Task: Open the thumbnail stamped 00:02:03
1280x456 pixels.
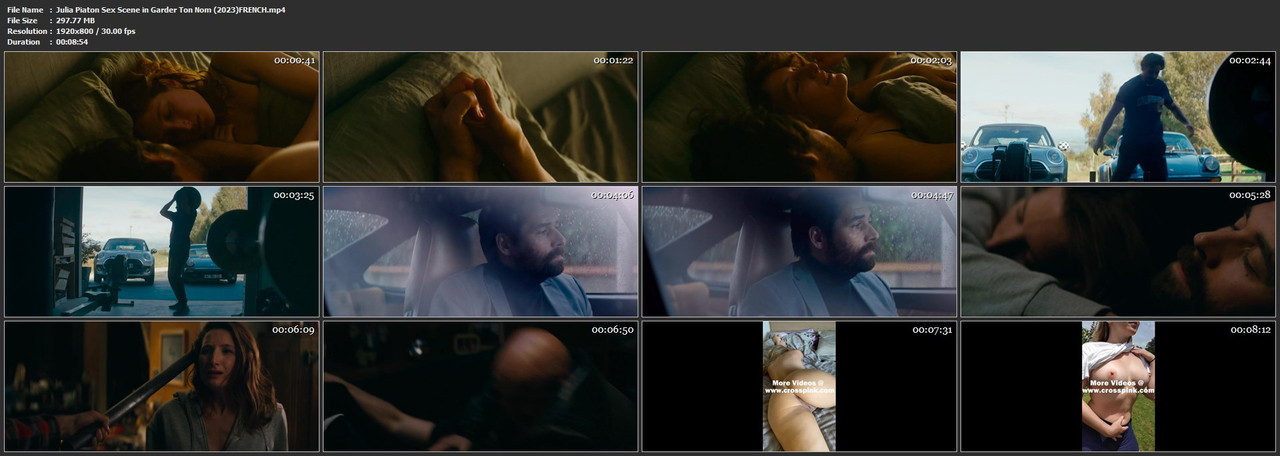Action: [799, 117]
